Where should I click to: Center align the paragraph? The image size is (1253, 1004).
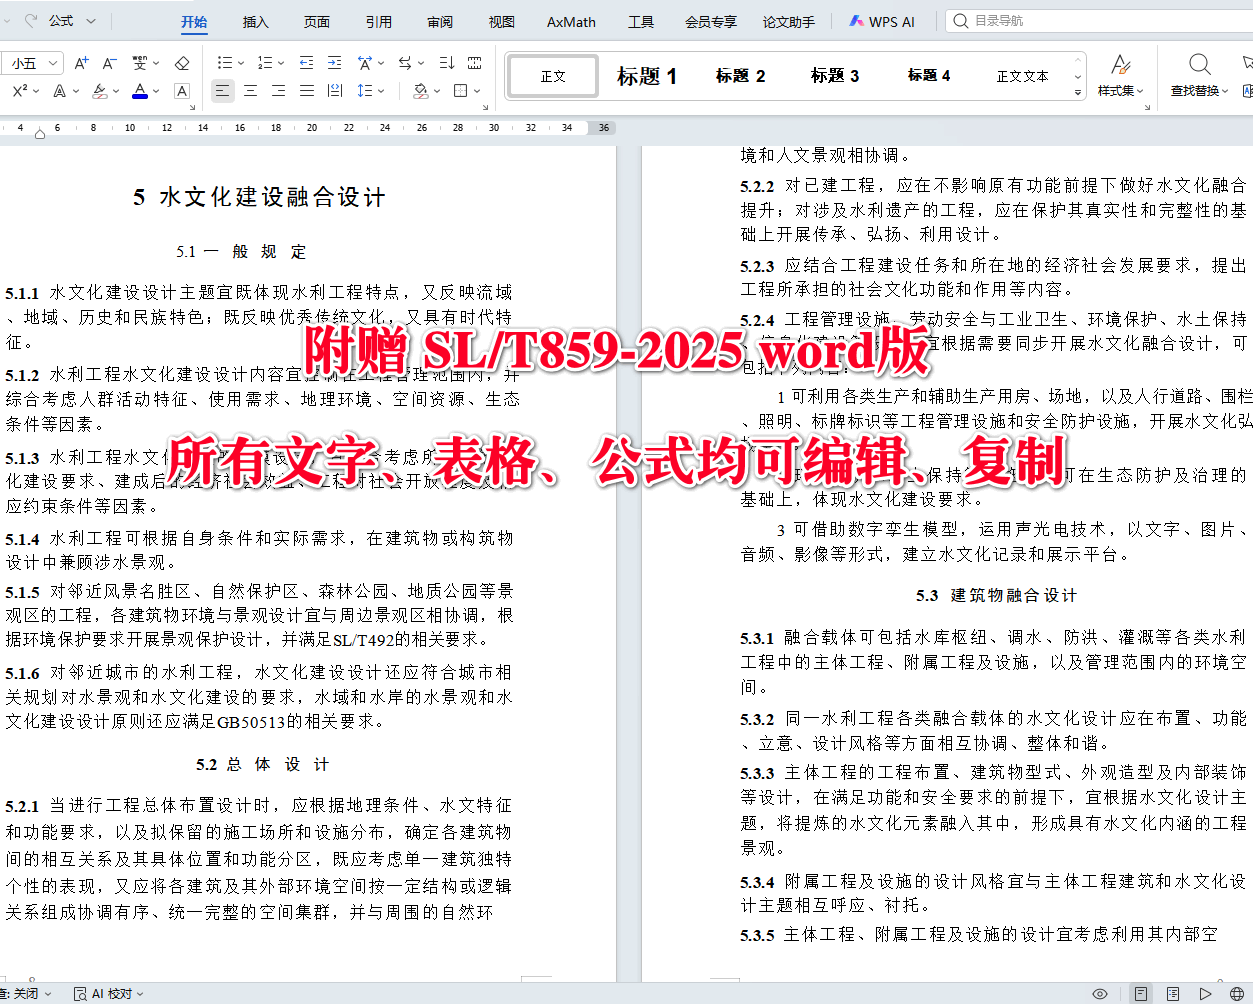pos(250,91)
